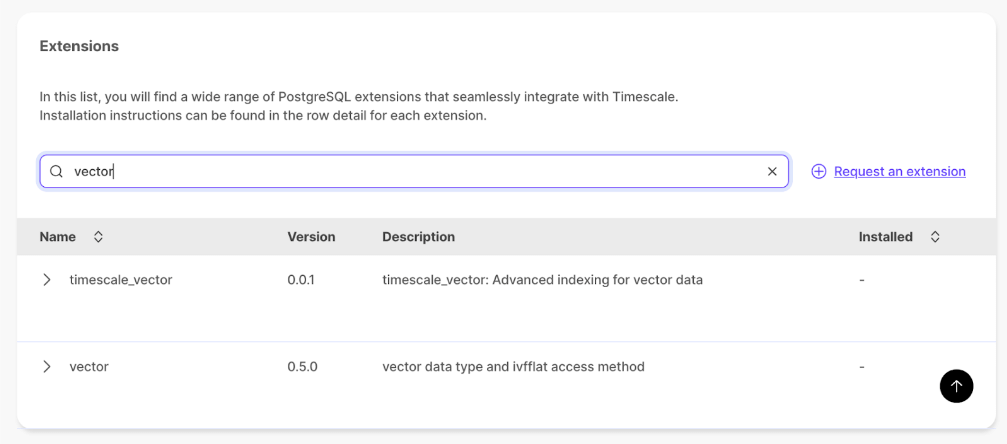Select the vector extension name in second row
Viewport: 1007px width, 444px height.
click(x=89, y=367)
